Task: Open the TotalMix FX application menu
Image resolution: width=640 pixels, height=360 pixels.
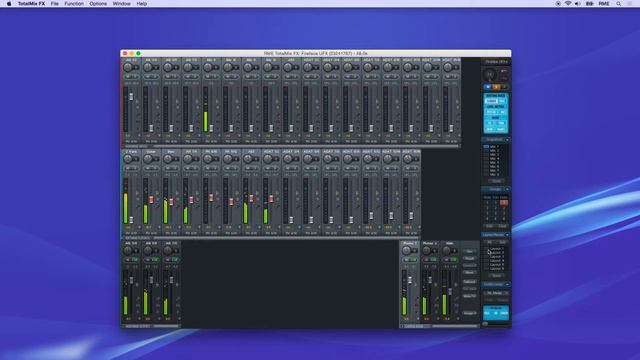Action: tap(31, 4)
